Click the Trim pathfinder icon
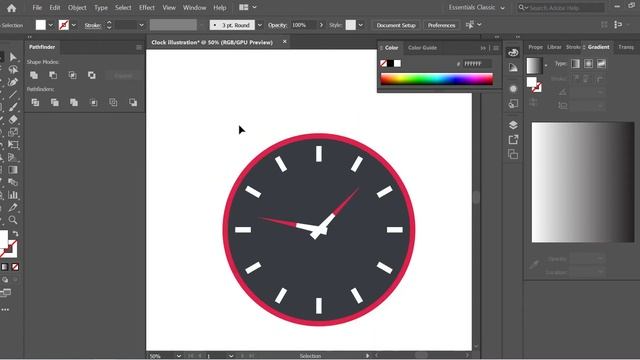 click(x=55, y=102)
